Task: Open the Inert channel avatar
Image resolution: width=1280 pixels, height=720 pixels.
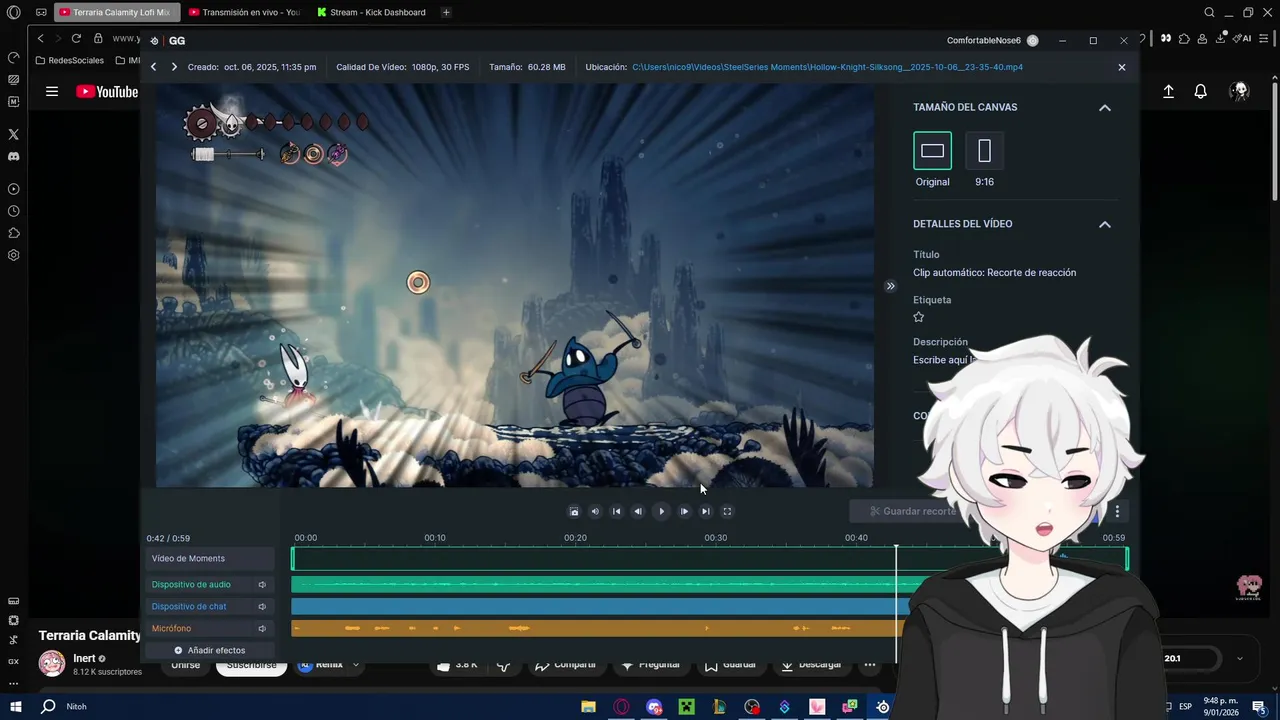Action: click(x=52, y=663)
